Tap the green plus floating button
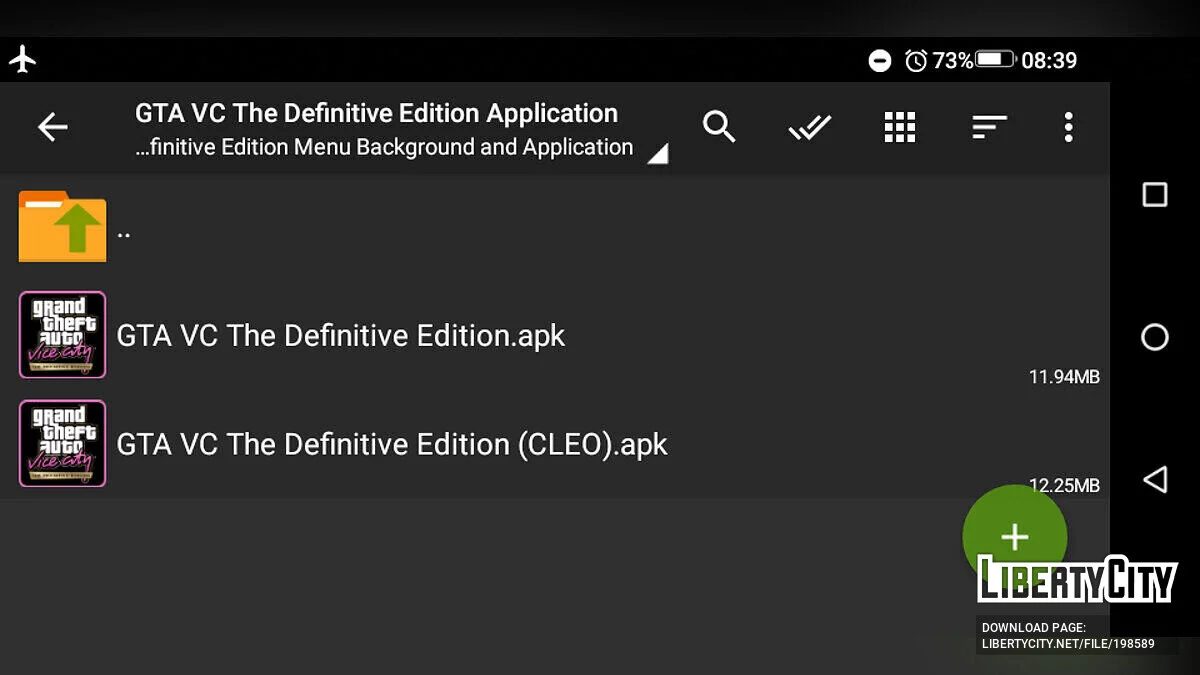The width and height of the screenshot is (1200, 675). [x=1014, y=536]
